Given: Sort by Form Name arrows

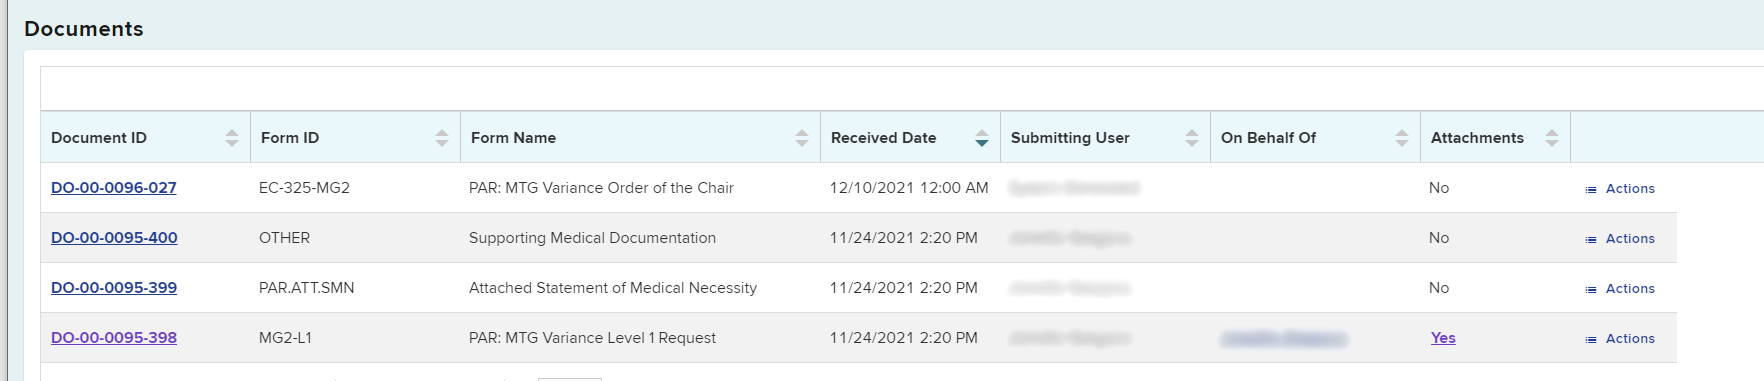Looking at the screenshot, I should pyautogui.click(x=802, y=138).
